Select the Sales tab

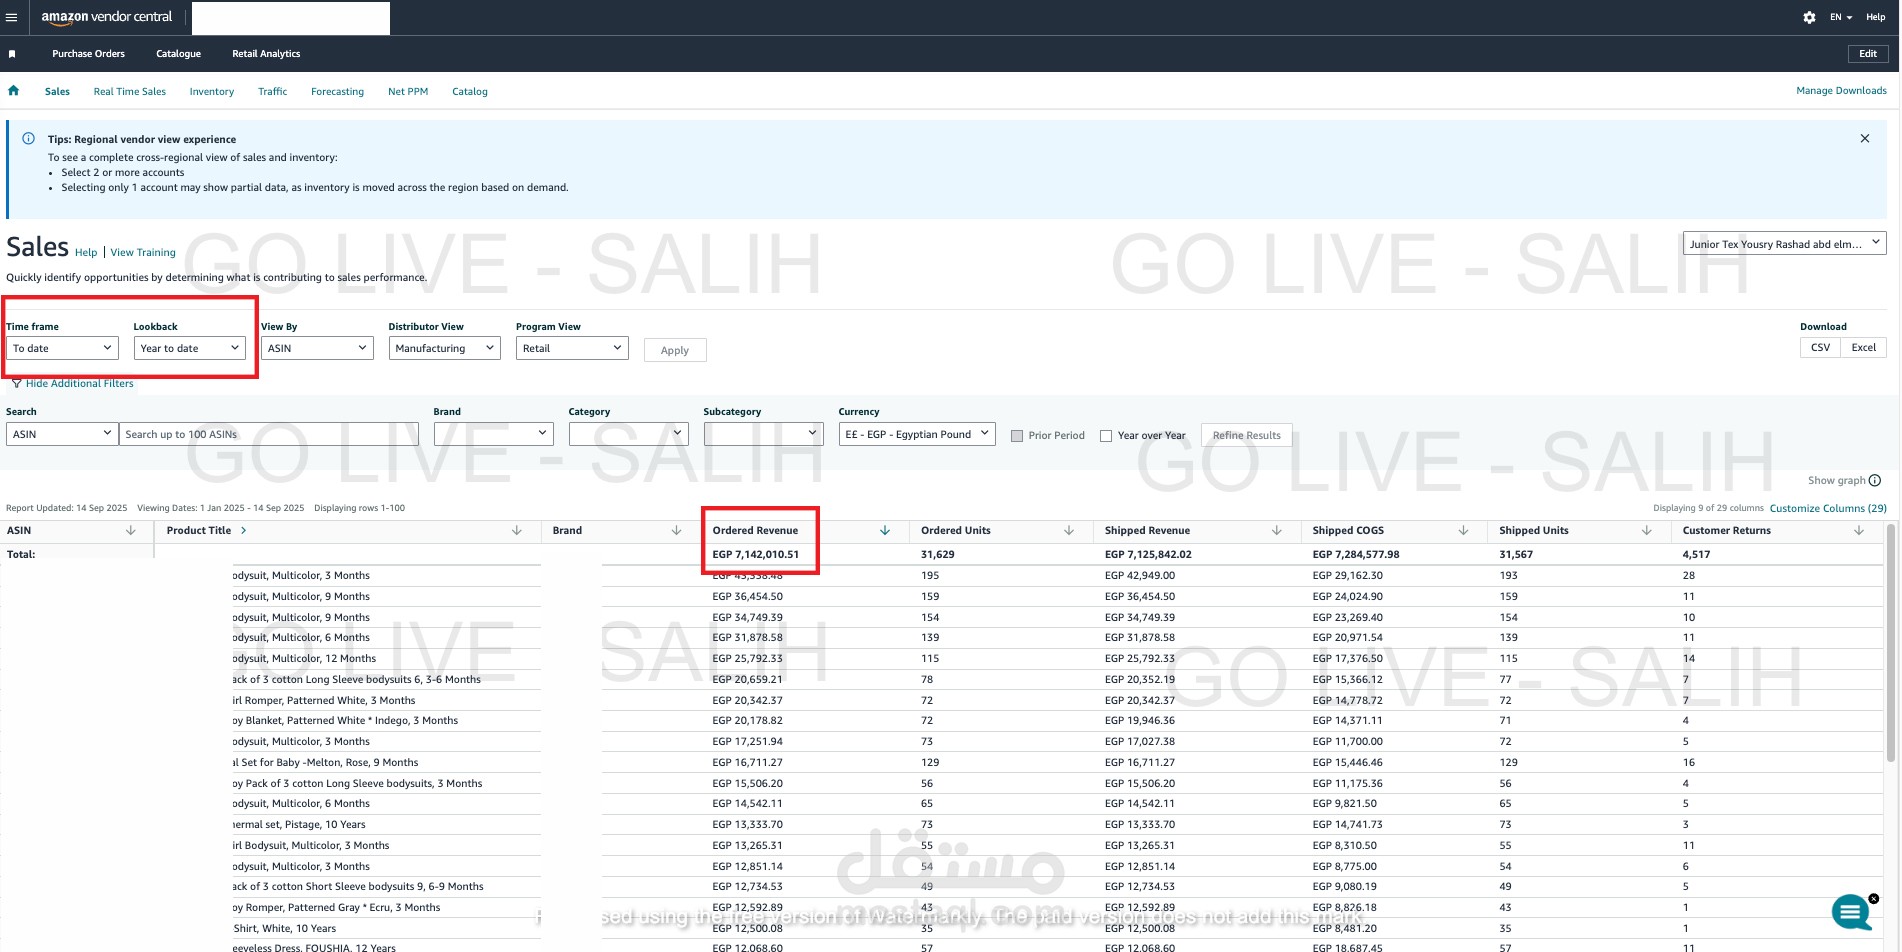click(x=57, y=92)
